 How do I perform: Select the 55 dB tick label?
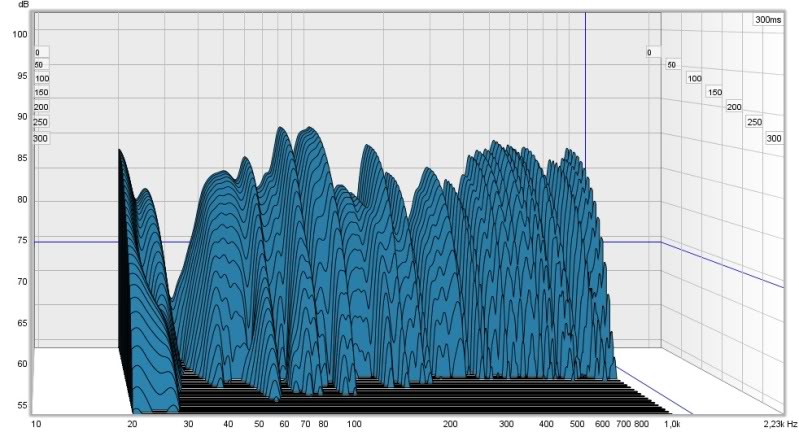[22, 406]
